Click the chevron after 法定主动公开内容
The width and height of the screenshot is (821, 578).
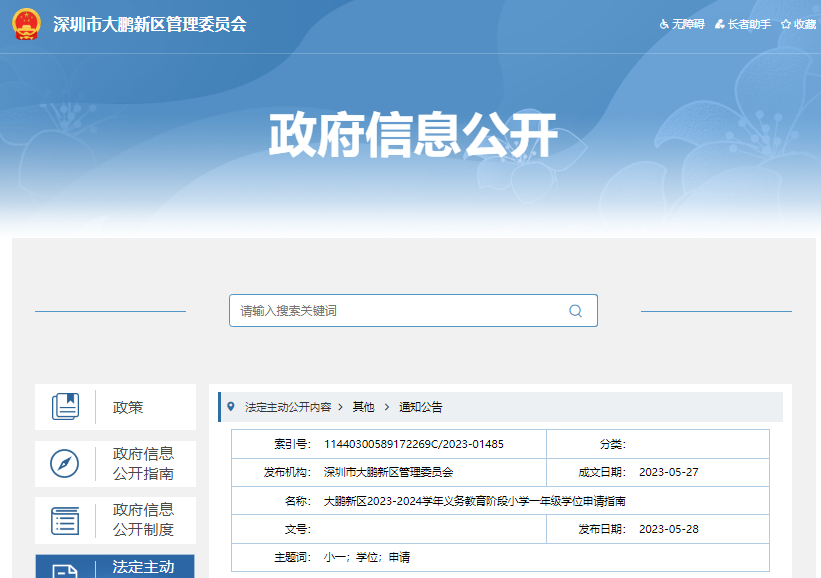341,407
